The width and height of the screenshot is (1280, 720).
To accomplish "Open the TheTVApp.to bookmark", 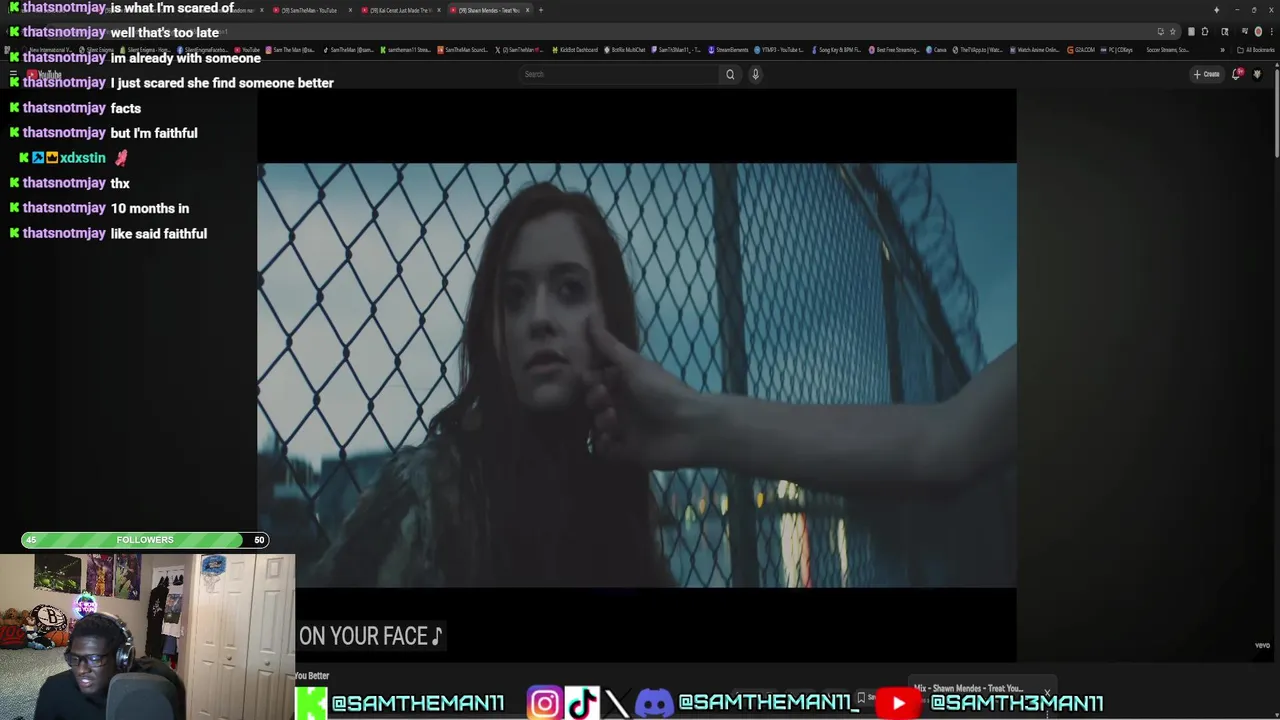I will coord(978,50).
